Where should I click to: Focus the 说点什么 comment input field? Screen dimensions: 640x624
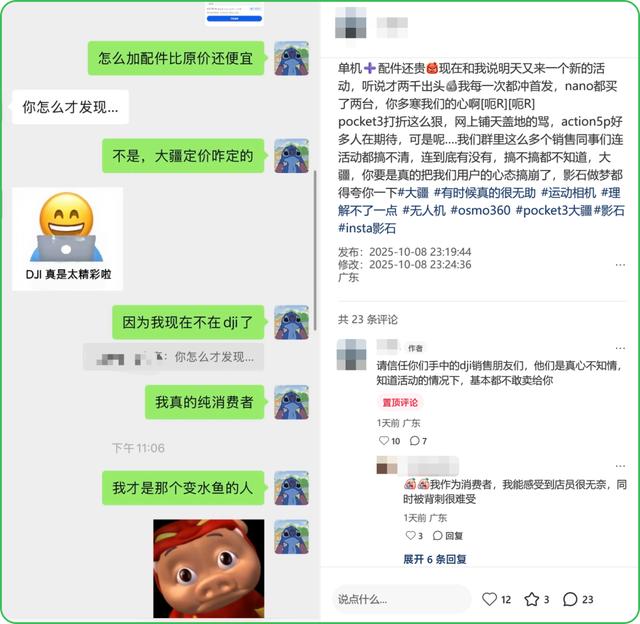coord(402,599)
